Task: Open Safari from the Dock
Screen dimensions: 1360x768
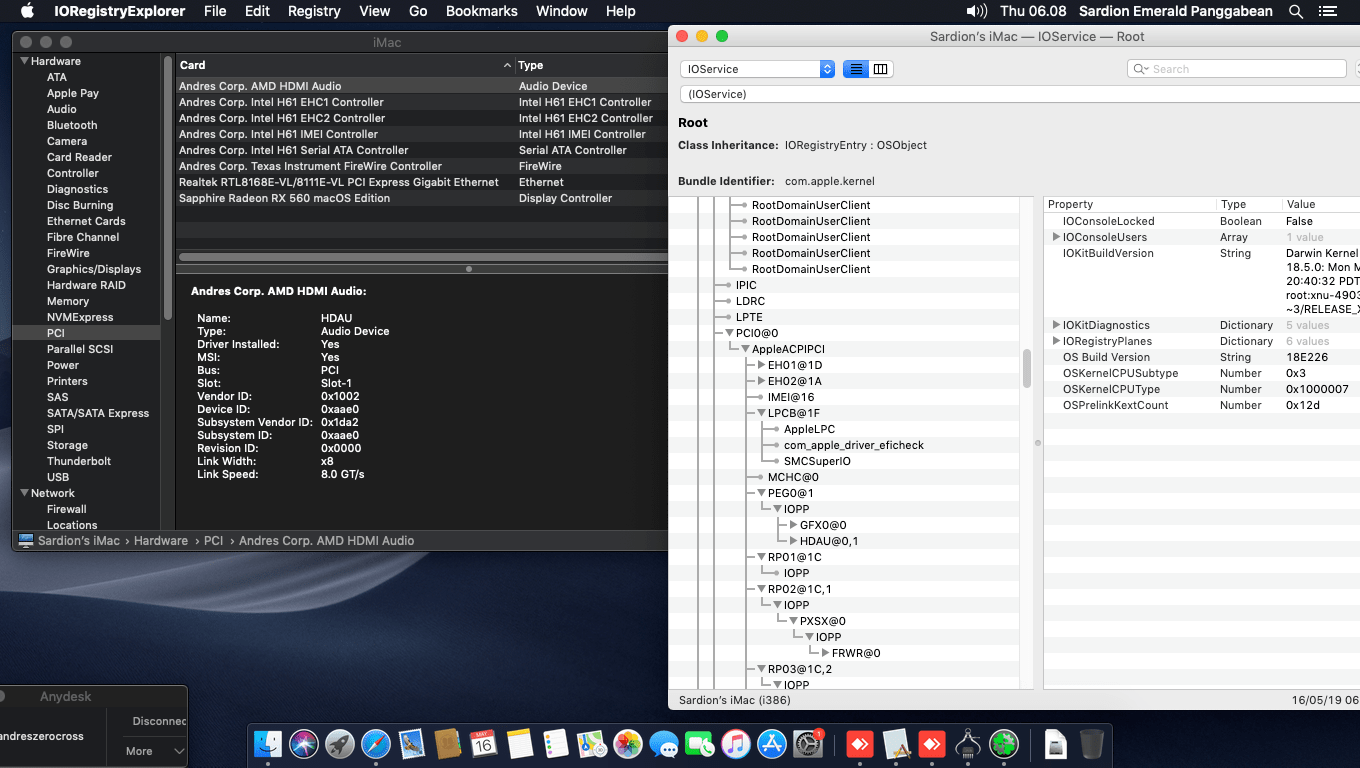Action: [376, 744]
